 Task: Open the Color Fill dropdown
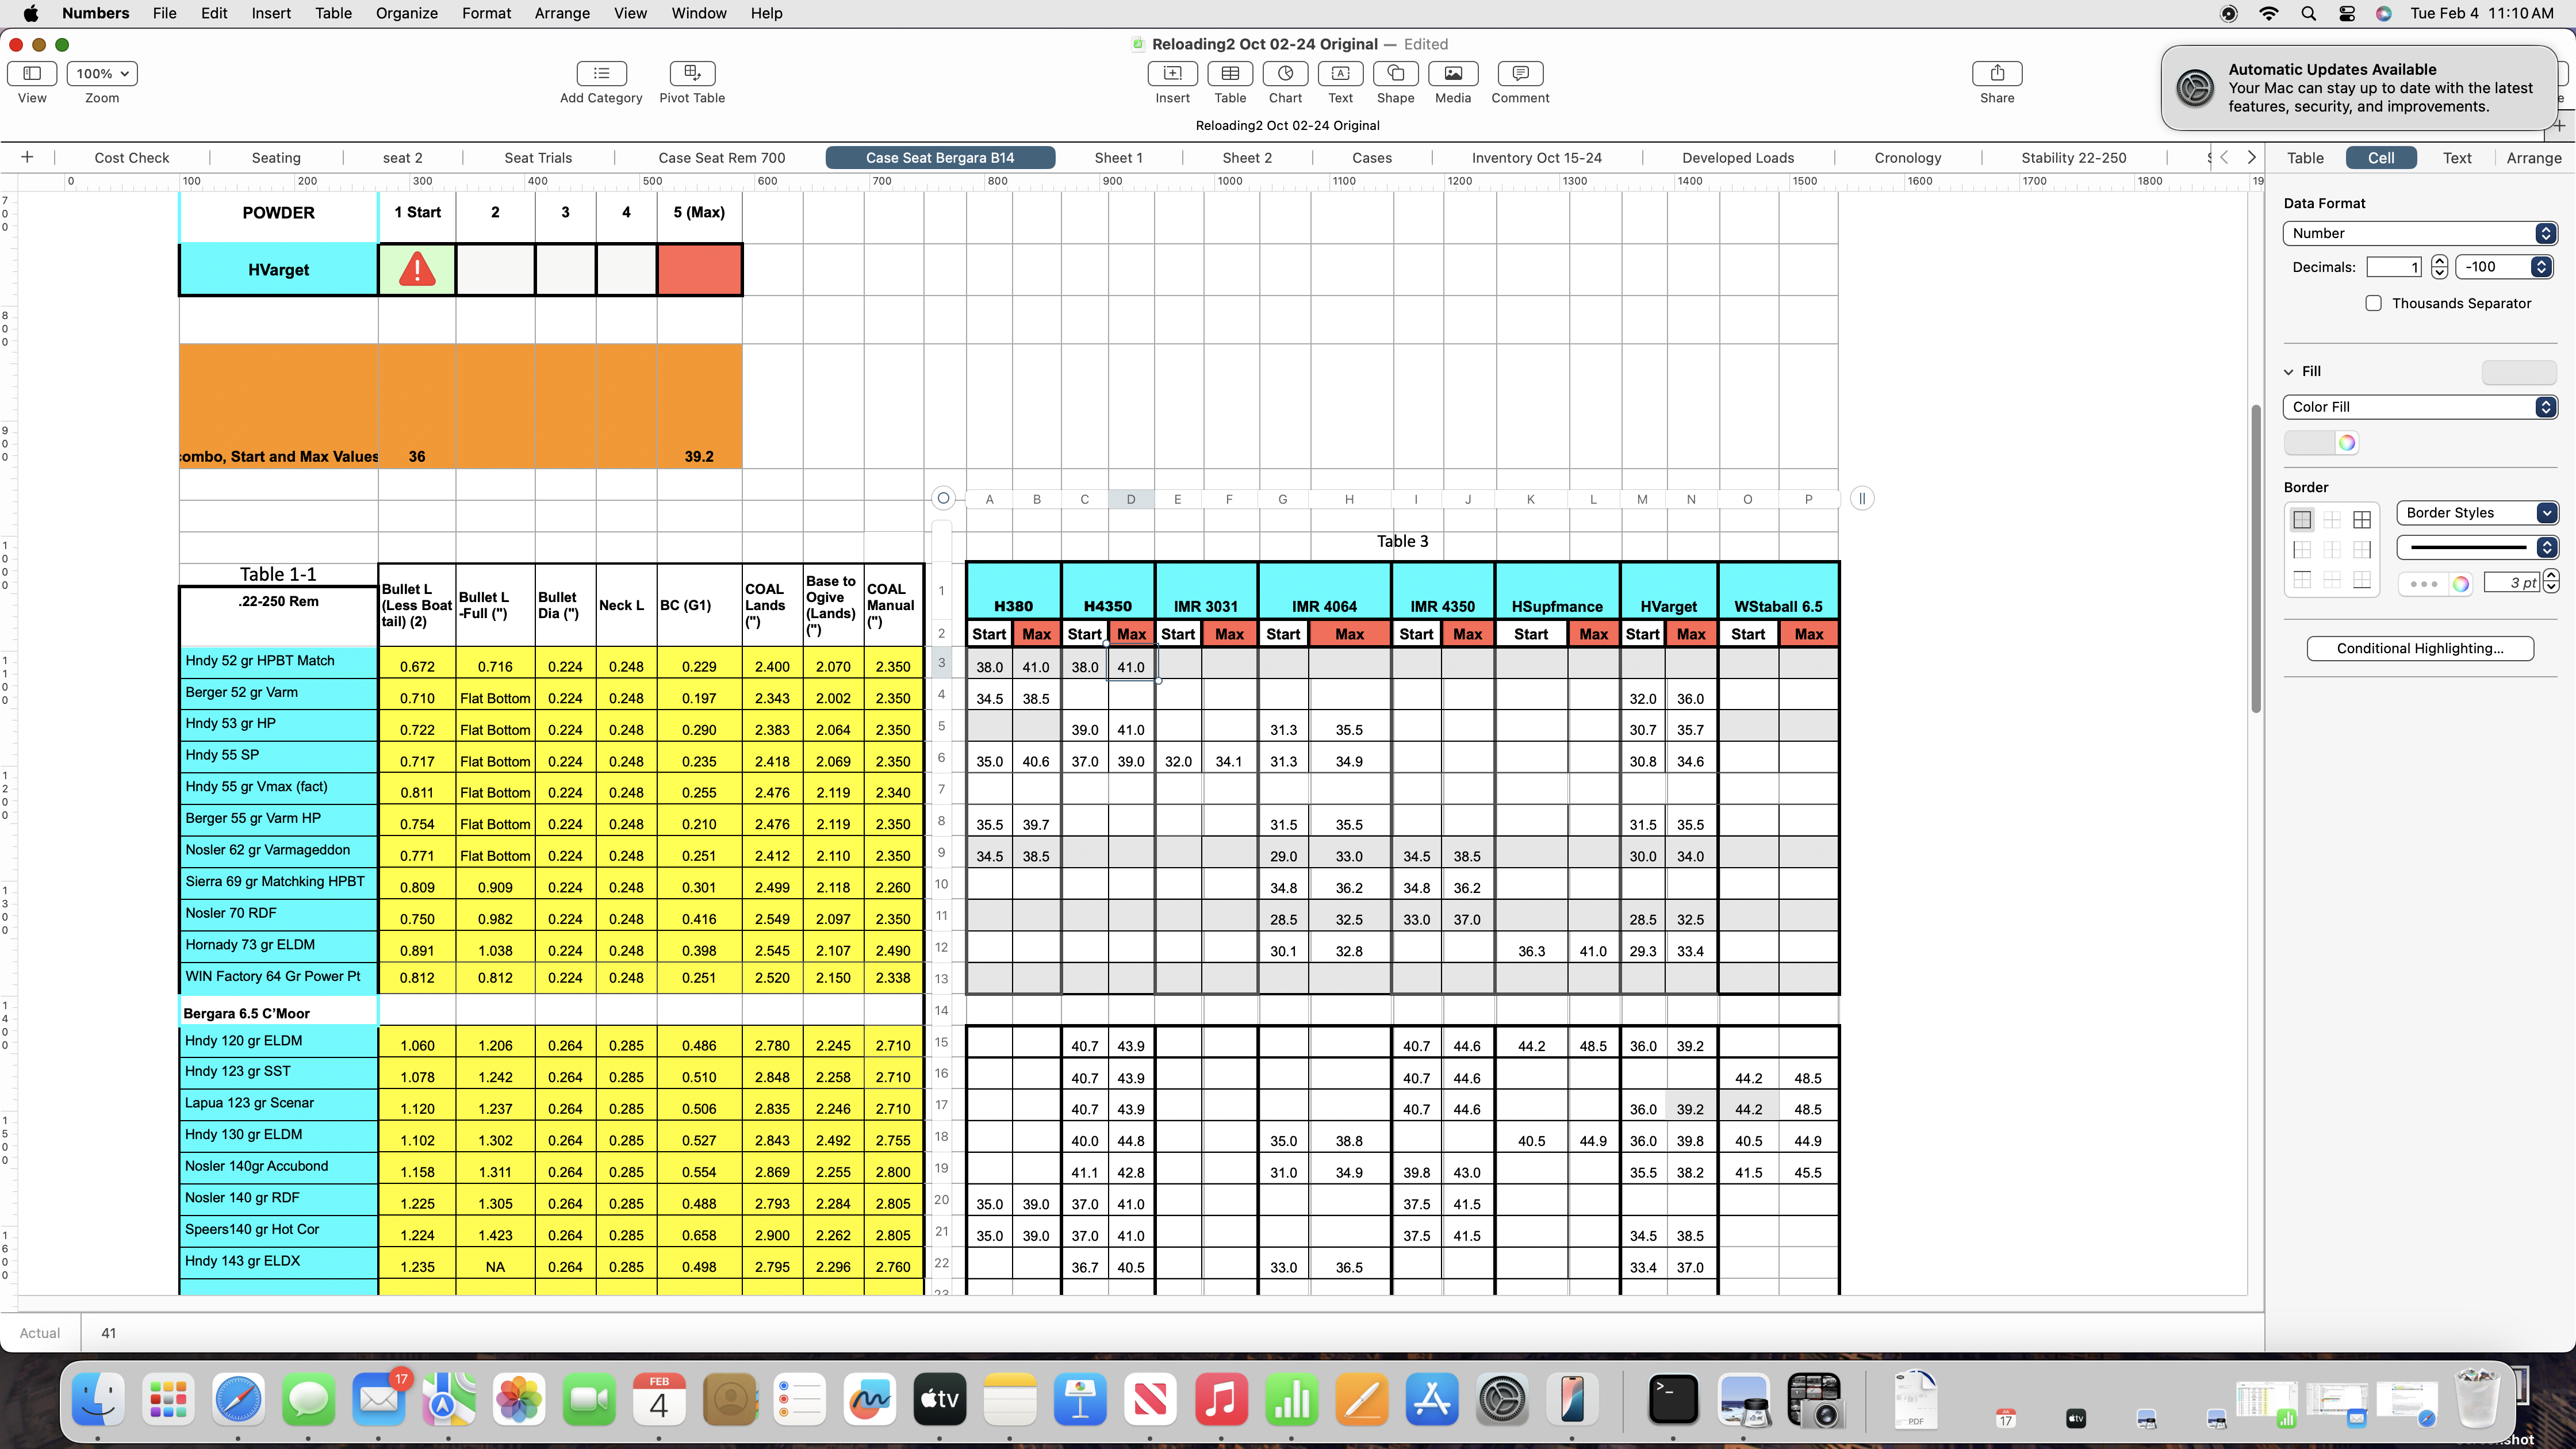coord(2420,407)
